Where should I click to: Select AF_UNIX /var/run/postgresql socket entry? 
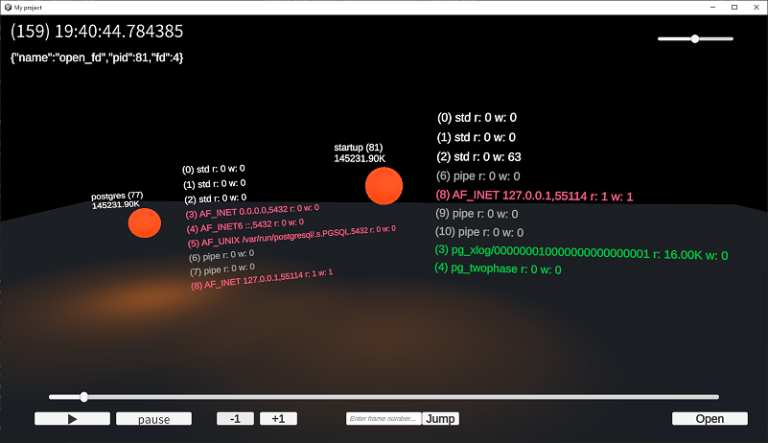(292, 236)
